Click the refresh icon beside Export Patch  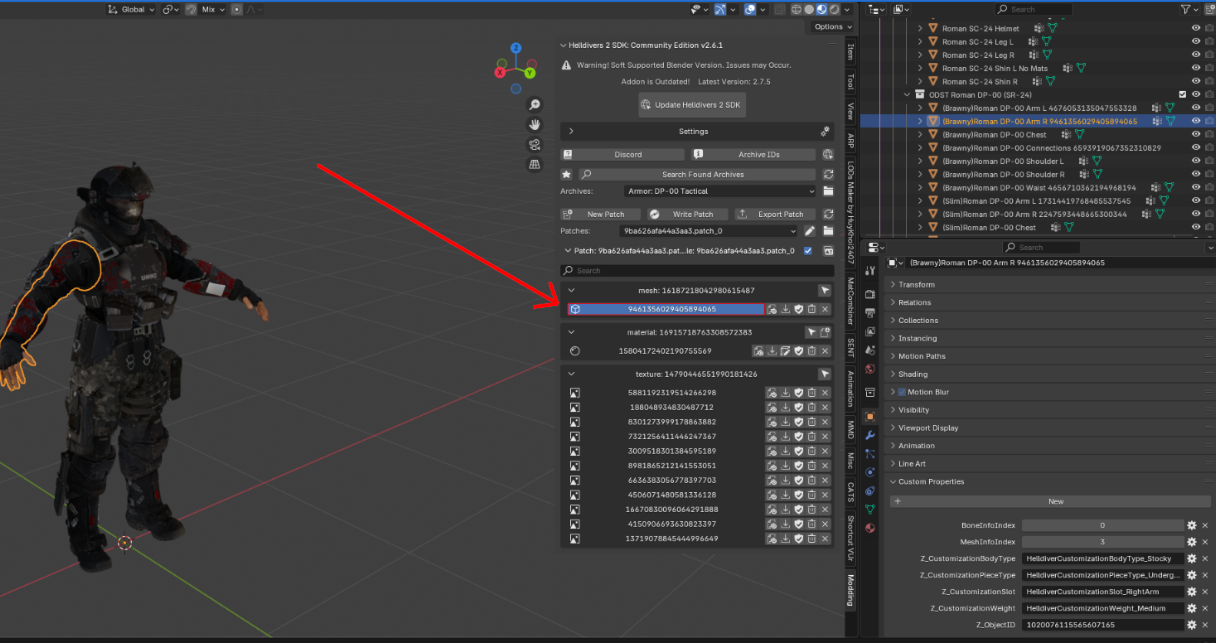tap(828, 214)
